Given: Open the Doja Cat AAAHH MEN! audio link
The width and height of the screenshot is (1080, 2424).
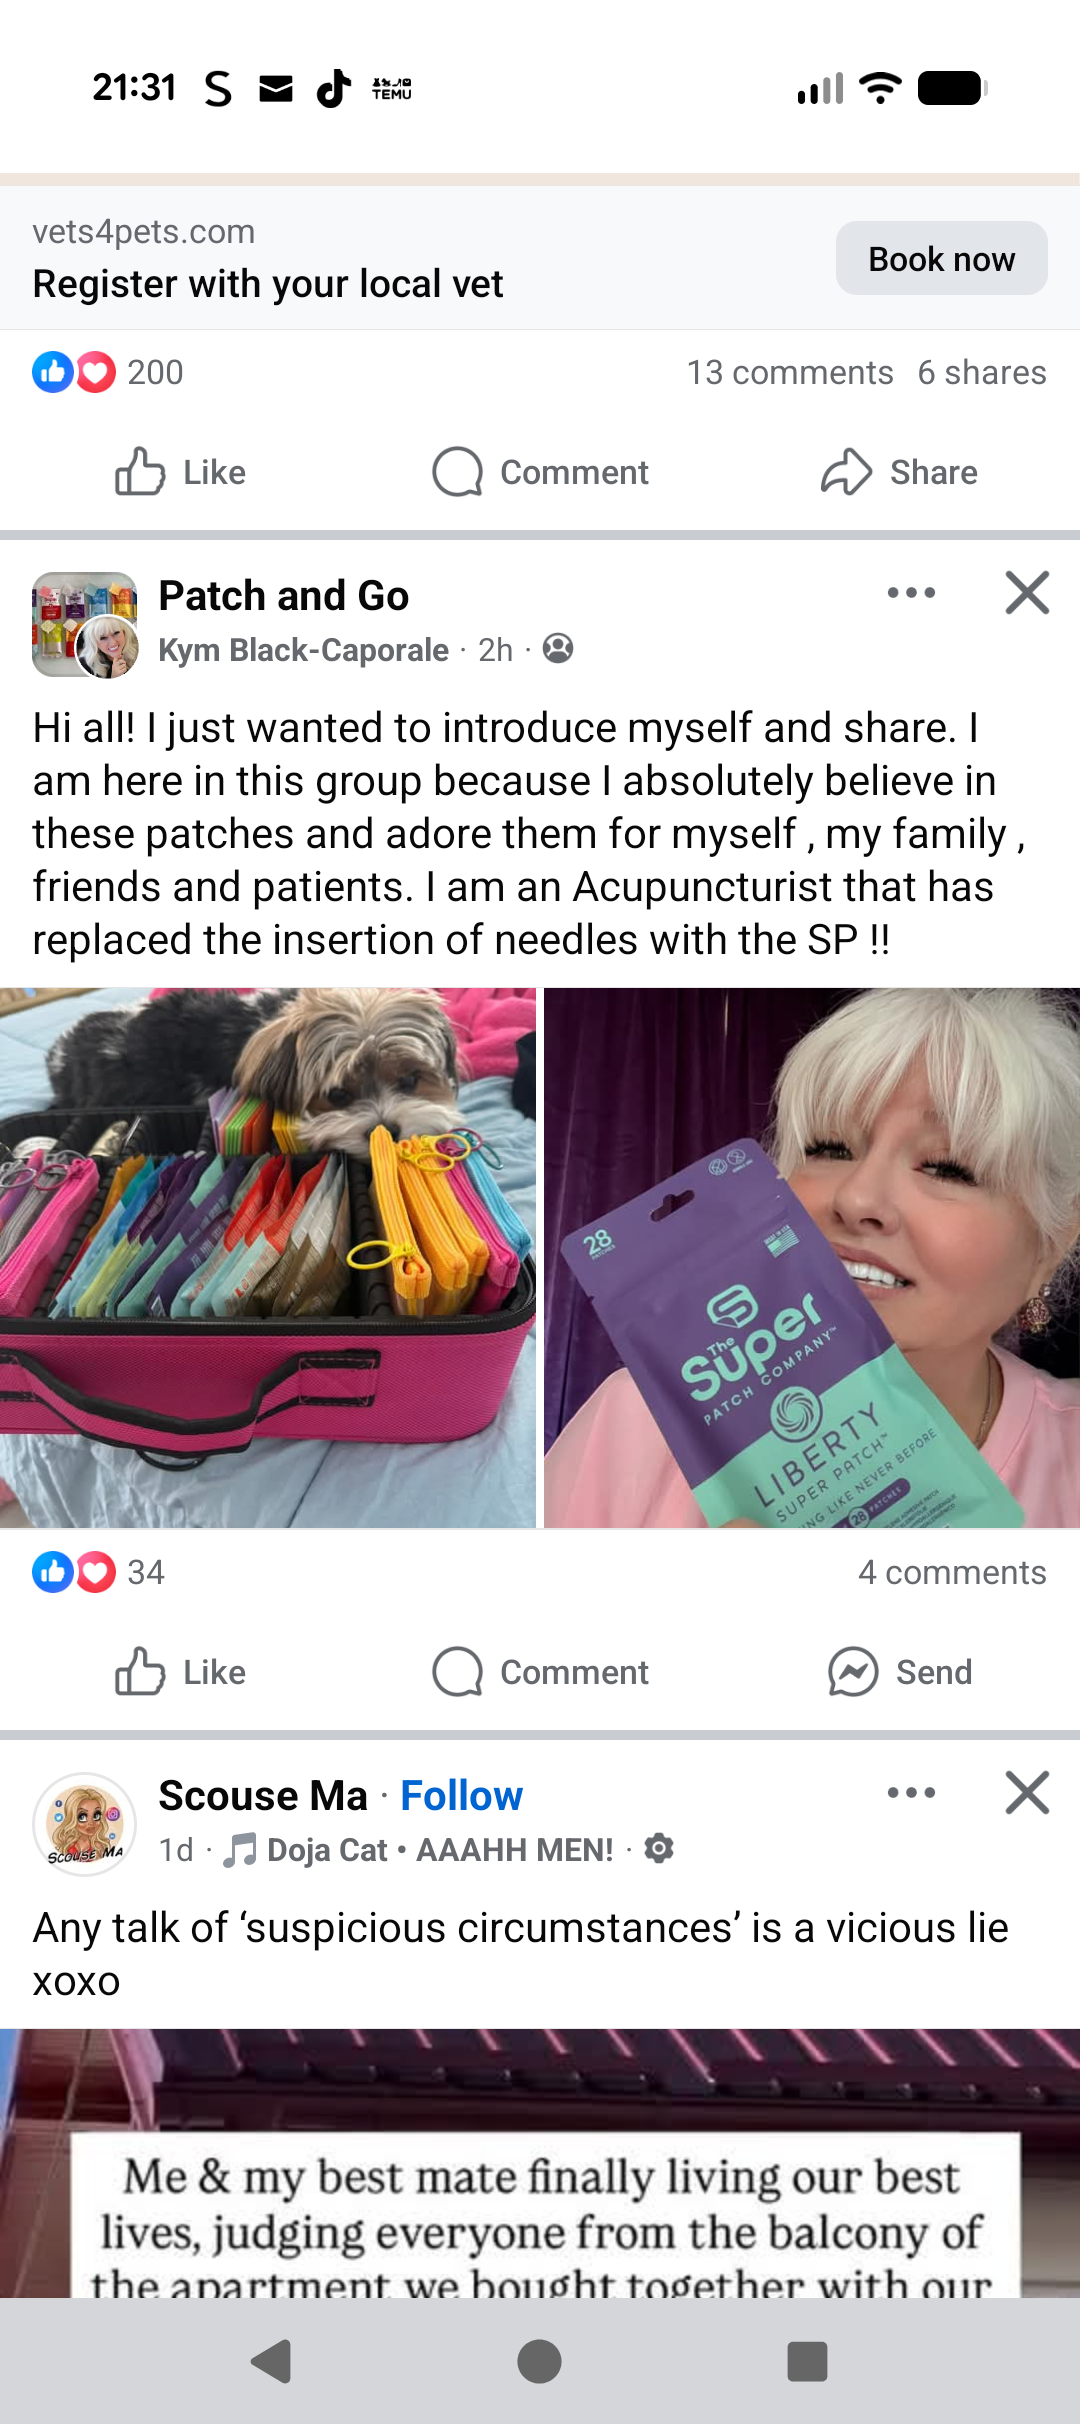Looking at the screenshot, I should point(418,1850).
